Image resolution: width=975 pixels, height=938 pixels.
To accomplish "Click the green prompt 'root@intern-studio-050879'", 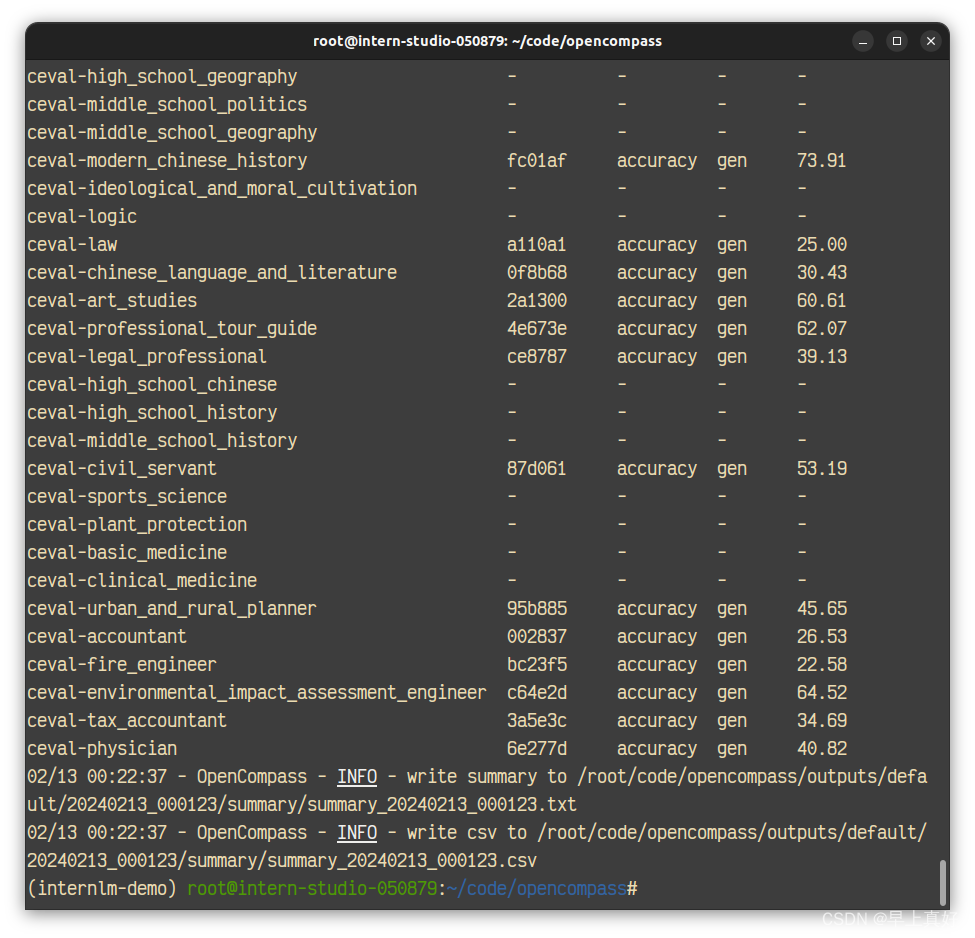I will click(312, 888).
